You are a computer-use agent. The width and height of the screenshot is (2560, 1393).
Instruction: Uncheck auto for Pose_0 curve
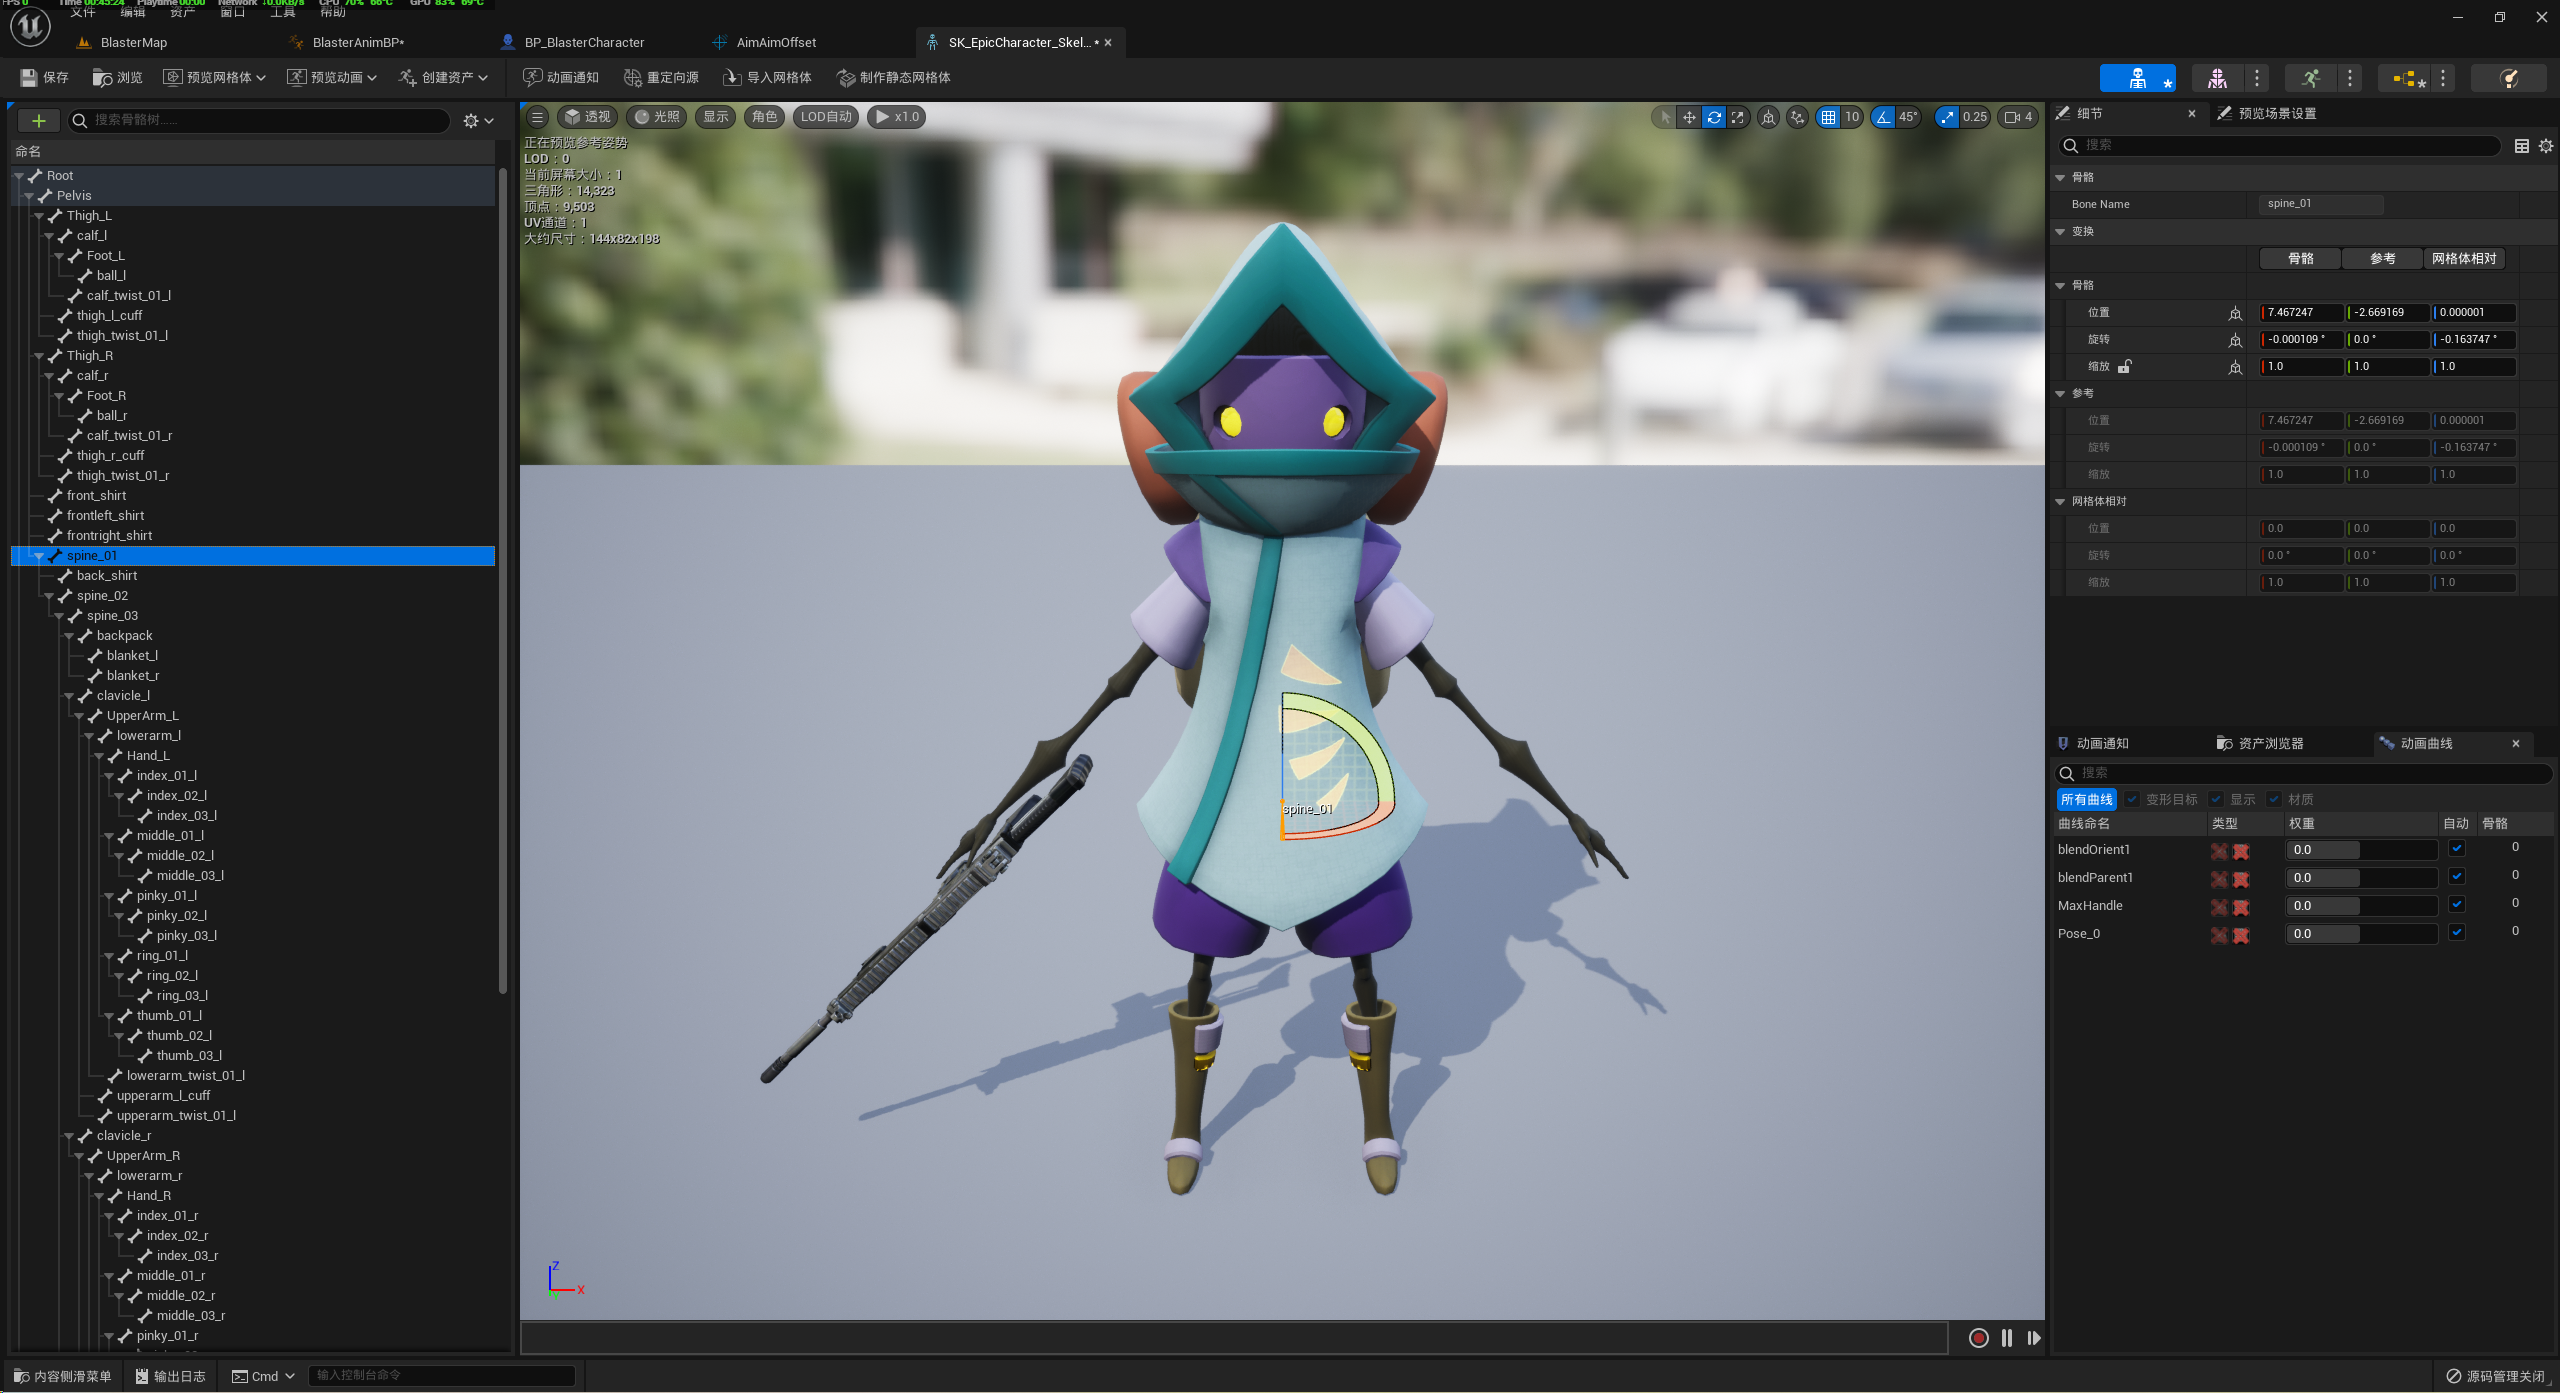(2457, 932)
